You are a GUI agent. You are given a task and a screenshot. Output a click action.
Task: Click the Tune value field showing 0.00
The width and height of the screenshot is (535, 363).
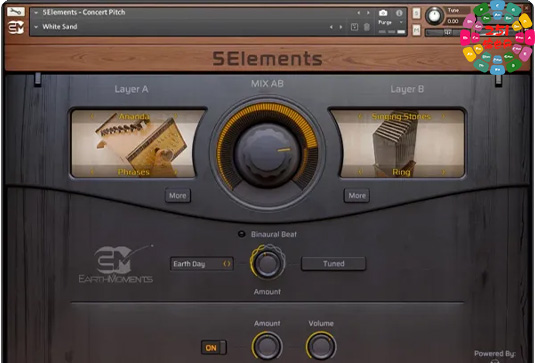(454, 21)
